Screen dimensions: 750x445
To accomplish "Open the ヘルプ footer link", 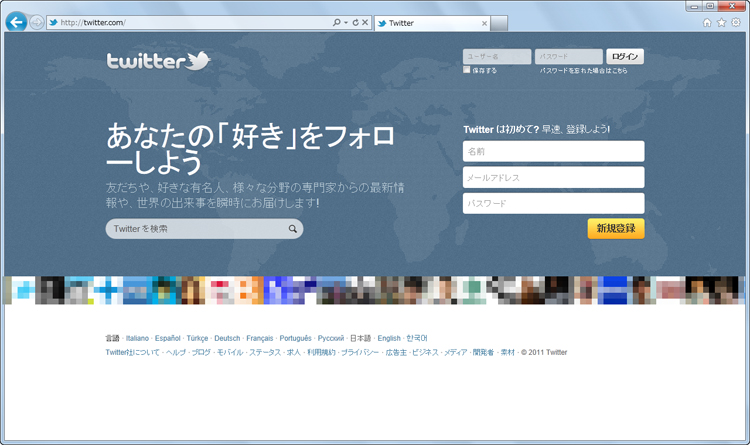I will pos(176,352).
